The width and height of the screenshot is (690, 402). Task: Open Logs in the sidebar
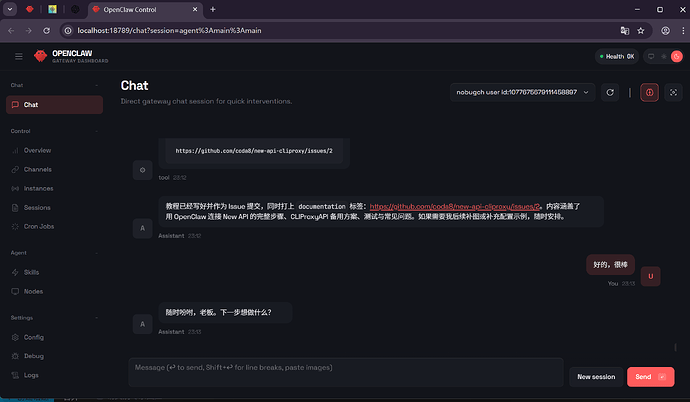(x=55, y=375)
